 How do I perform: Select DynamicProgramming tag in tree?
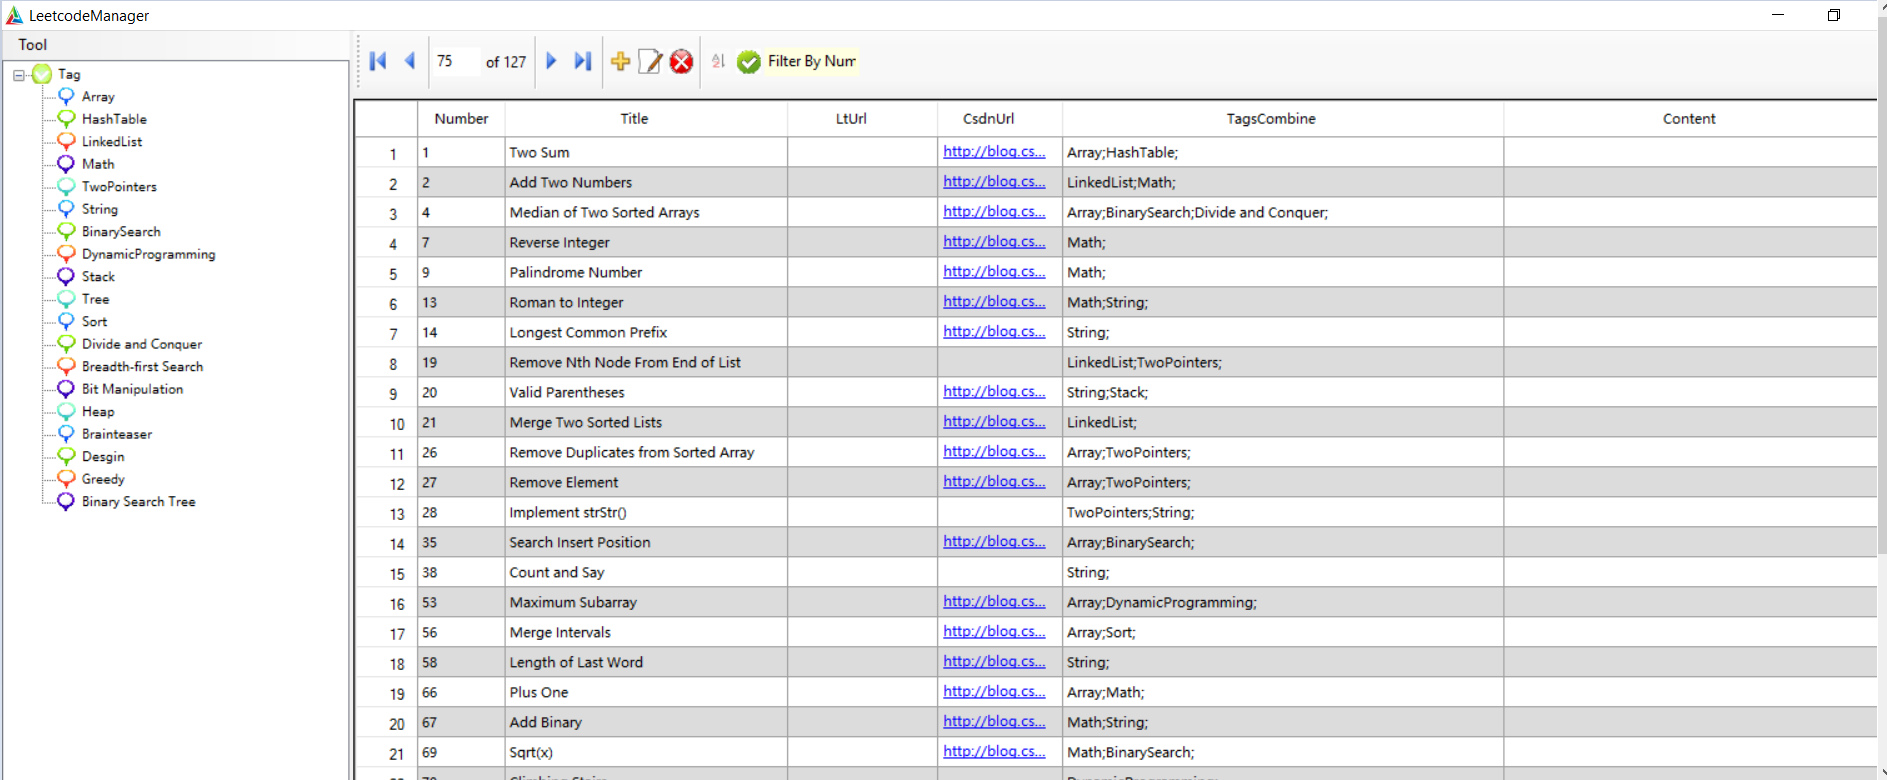148,254
